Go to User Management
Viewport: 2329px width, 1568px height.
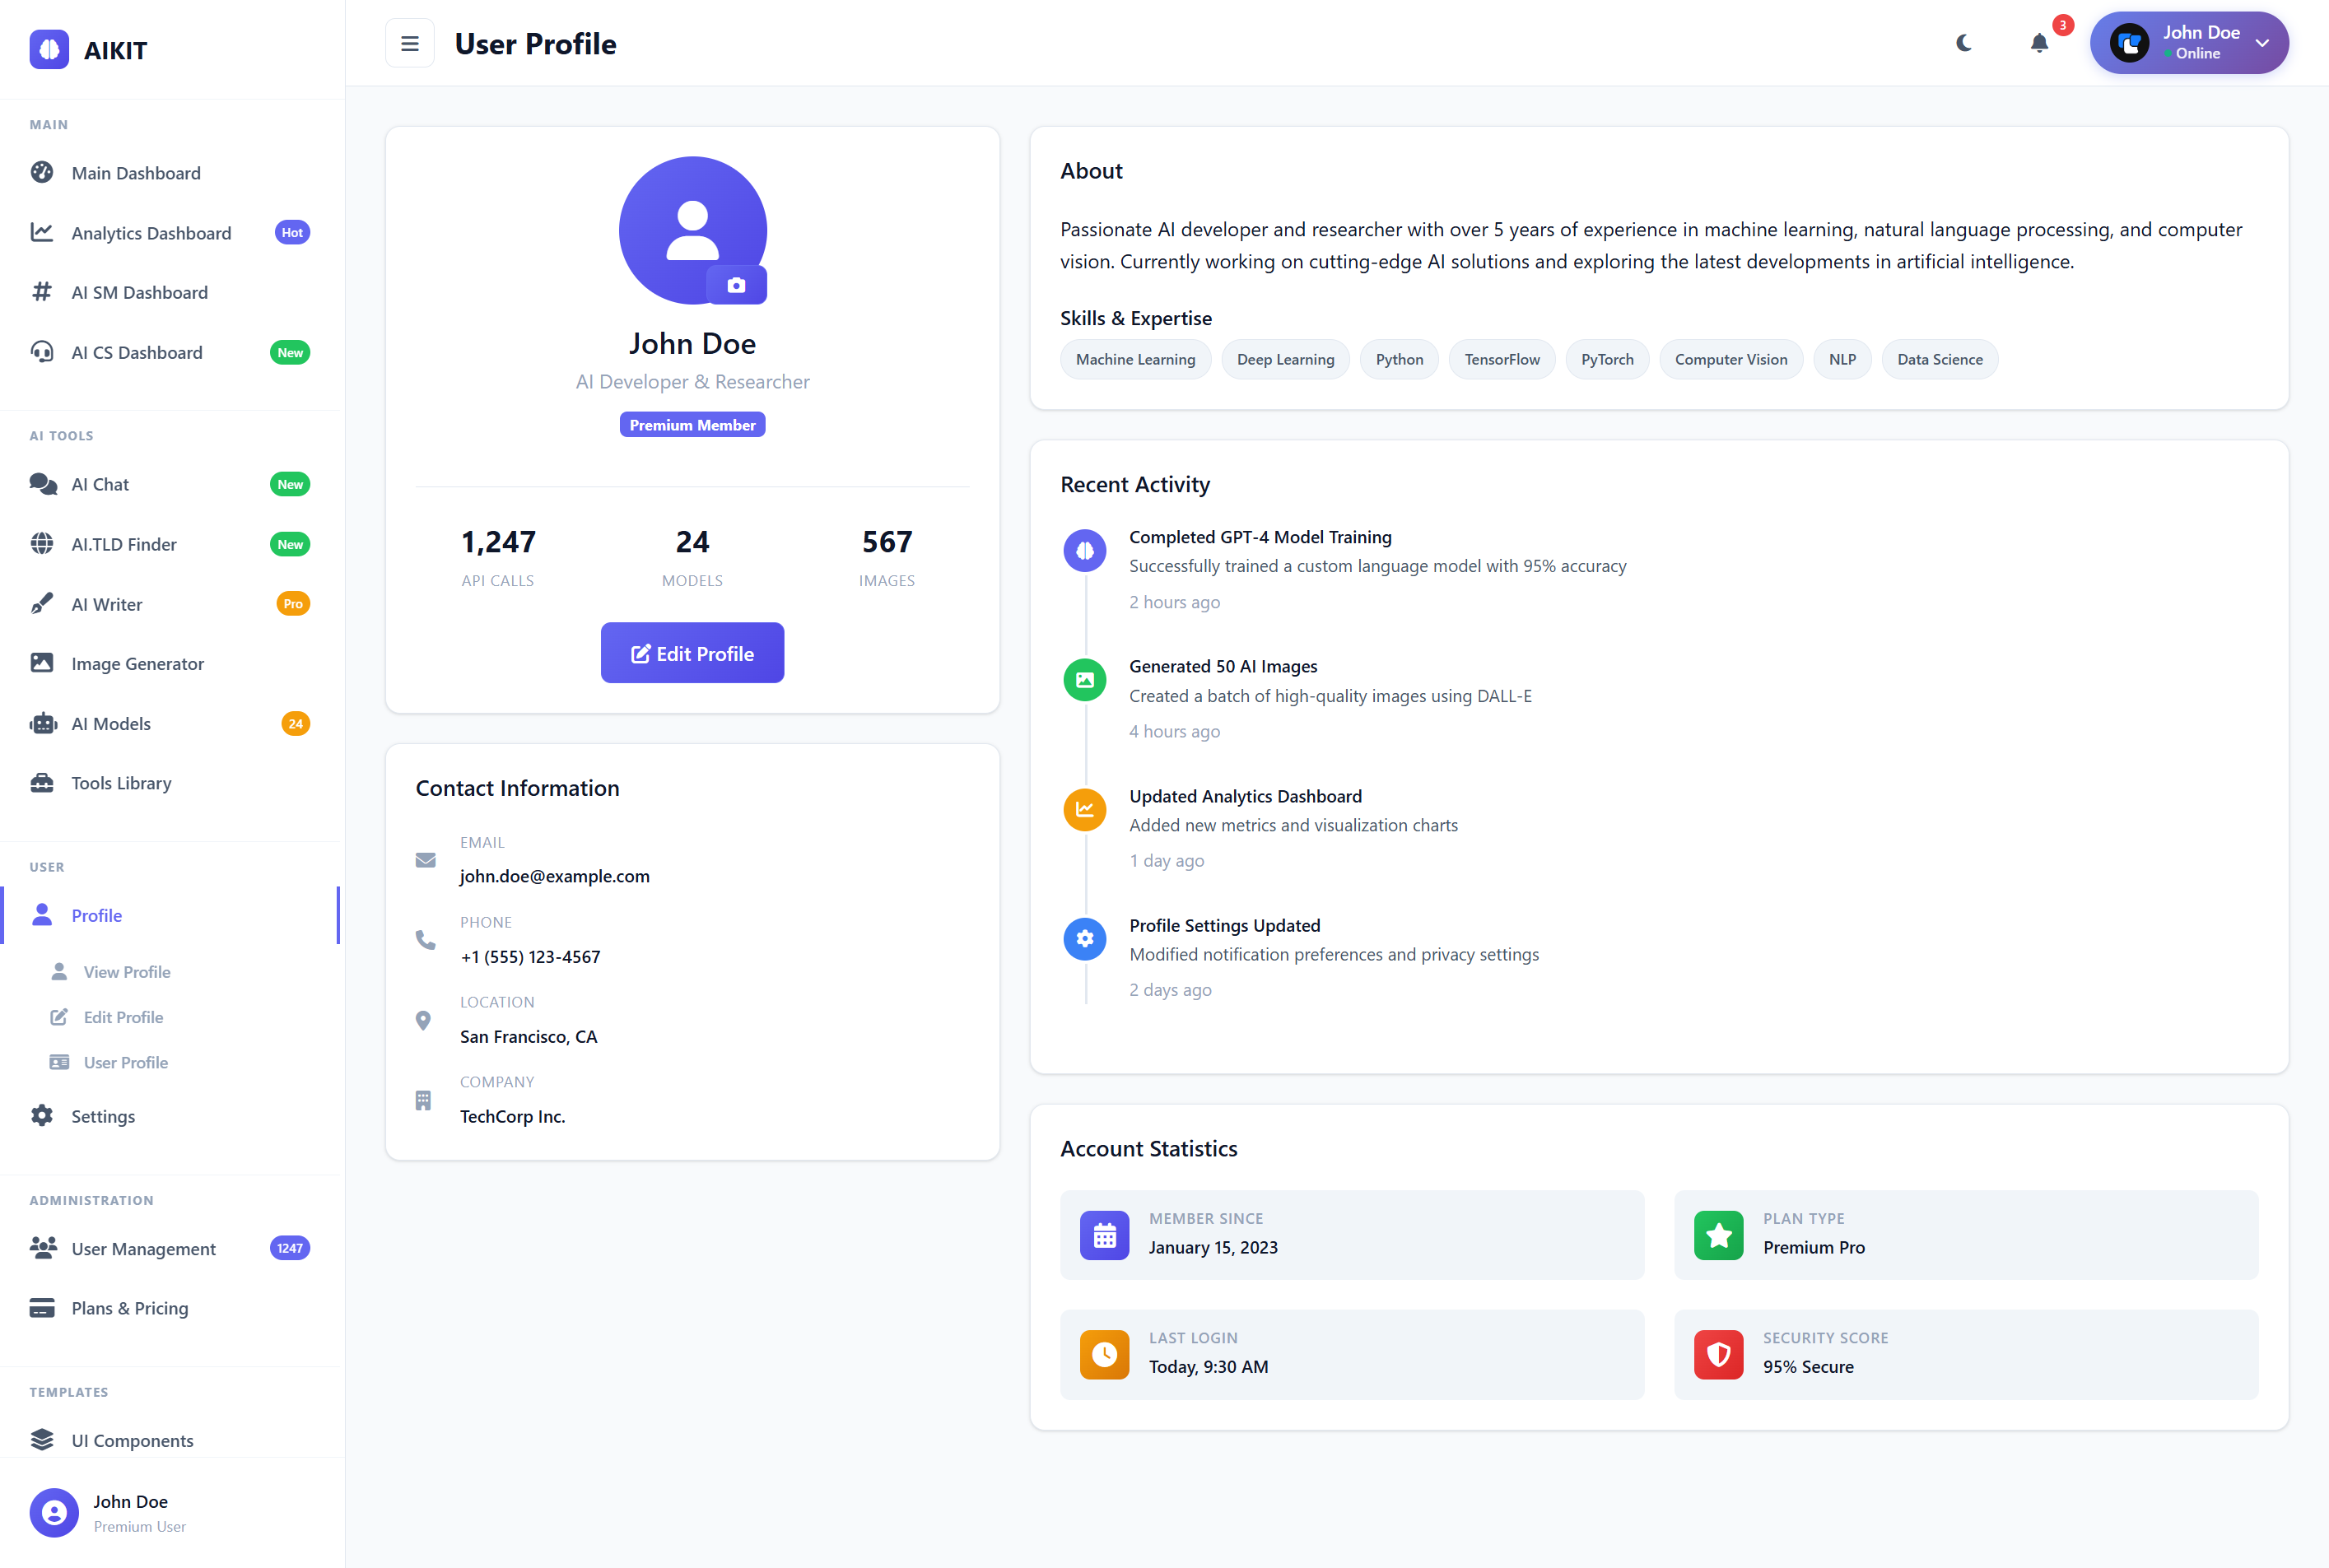tap(143, 1248)
